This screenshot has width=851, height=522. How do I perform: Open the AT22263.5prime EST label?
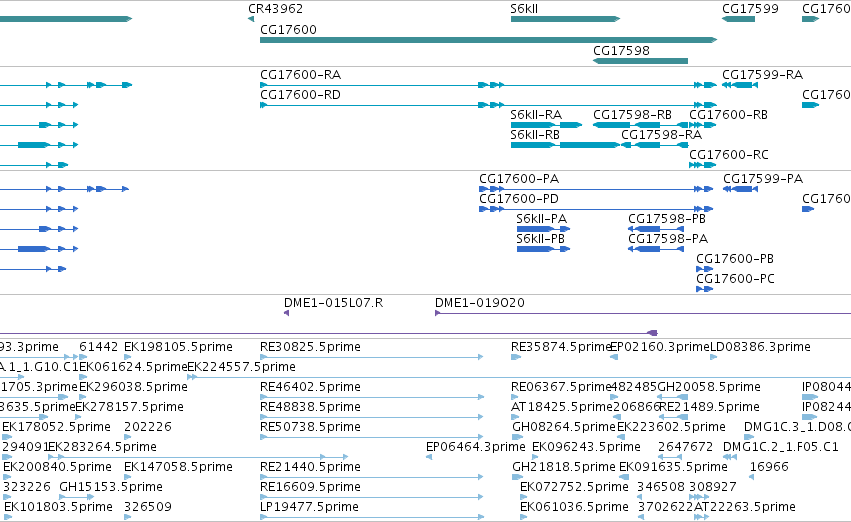coord(745,507)
